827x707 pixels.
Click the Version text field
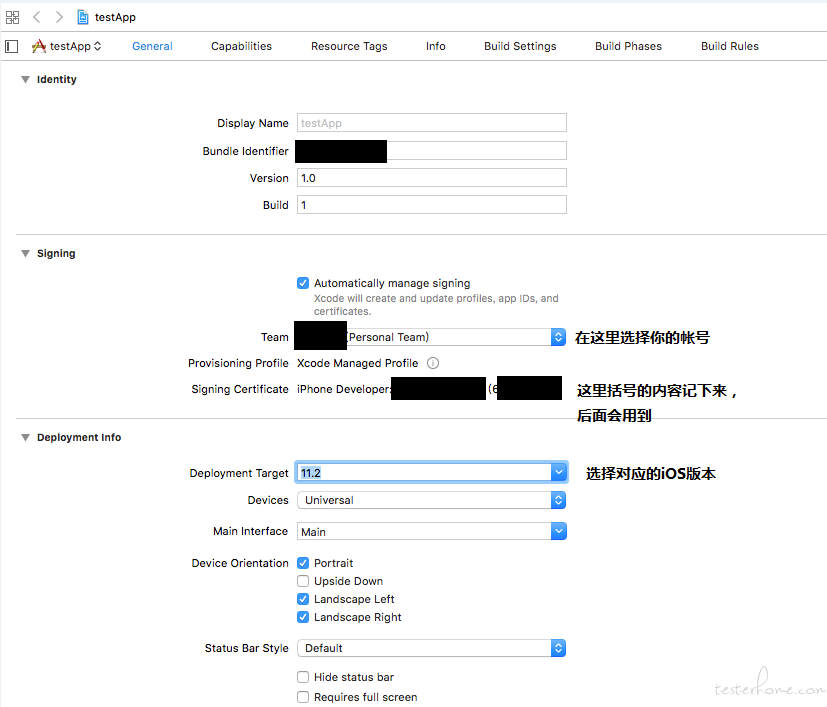point(432,178)
